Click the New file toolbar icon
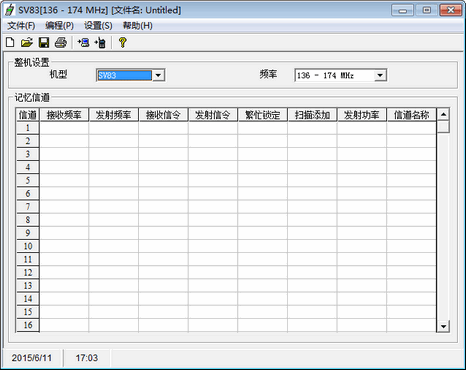The width and height of the screenshot is (466, 370). click(x=10, y=42)
